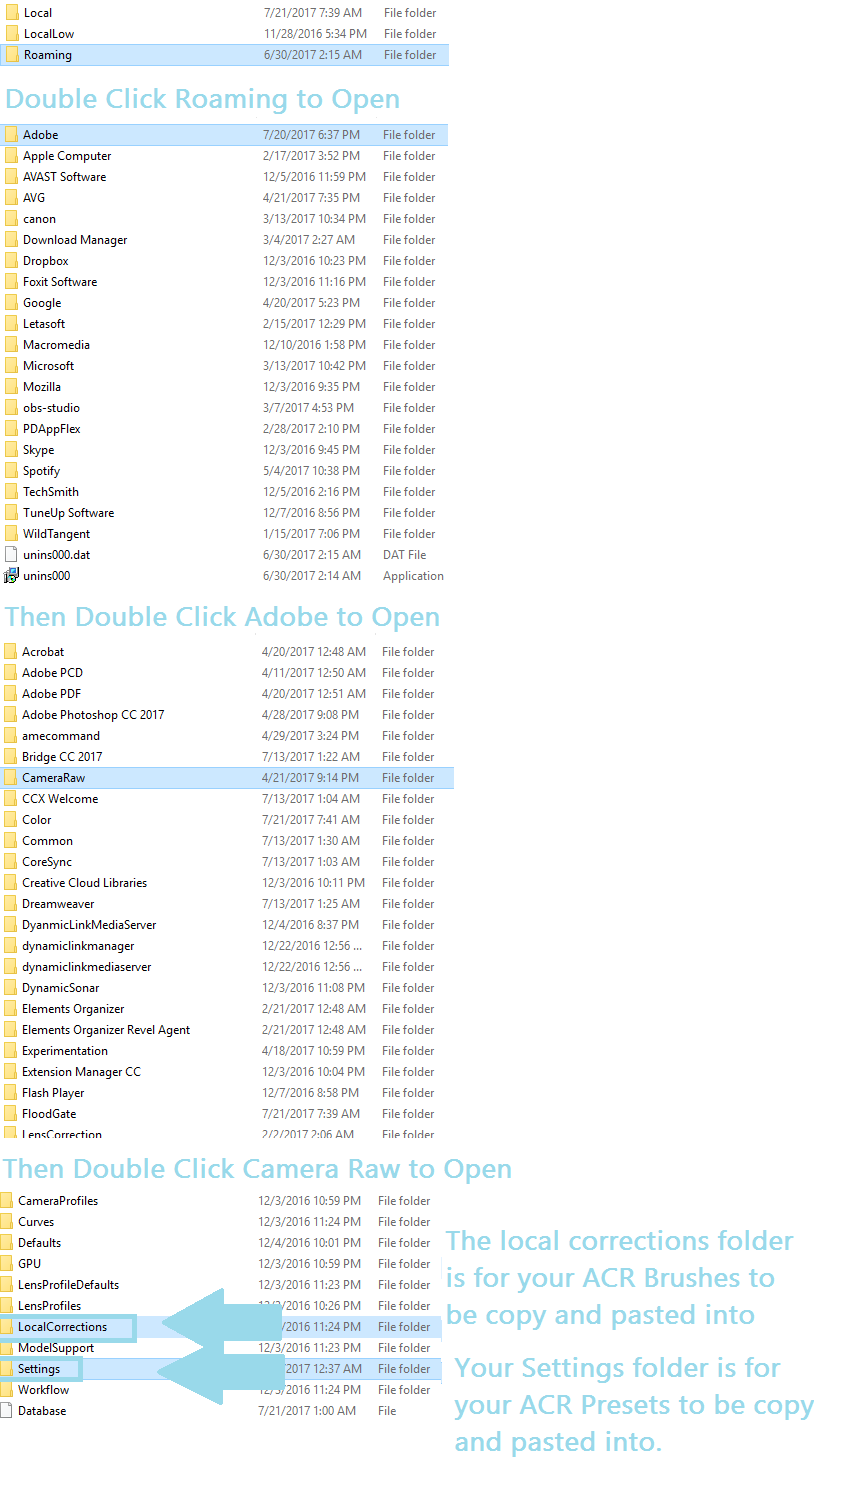Click the WildTangent folder icon

pyautogui.click(x=11, y=534)
